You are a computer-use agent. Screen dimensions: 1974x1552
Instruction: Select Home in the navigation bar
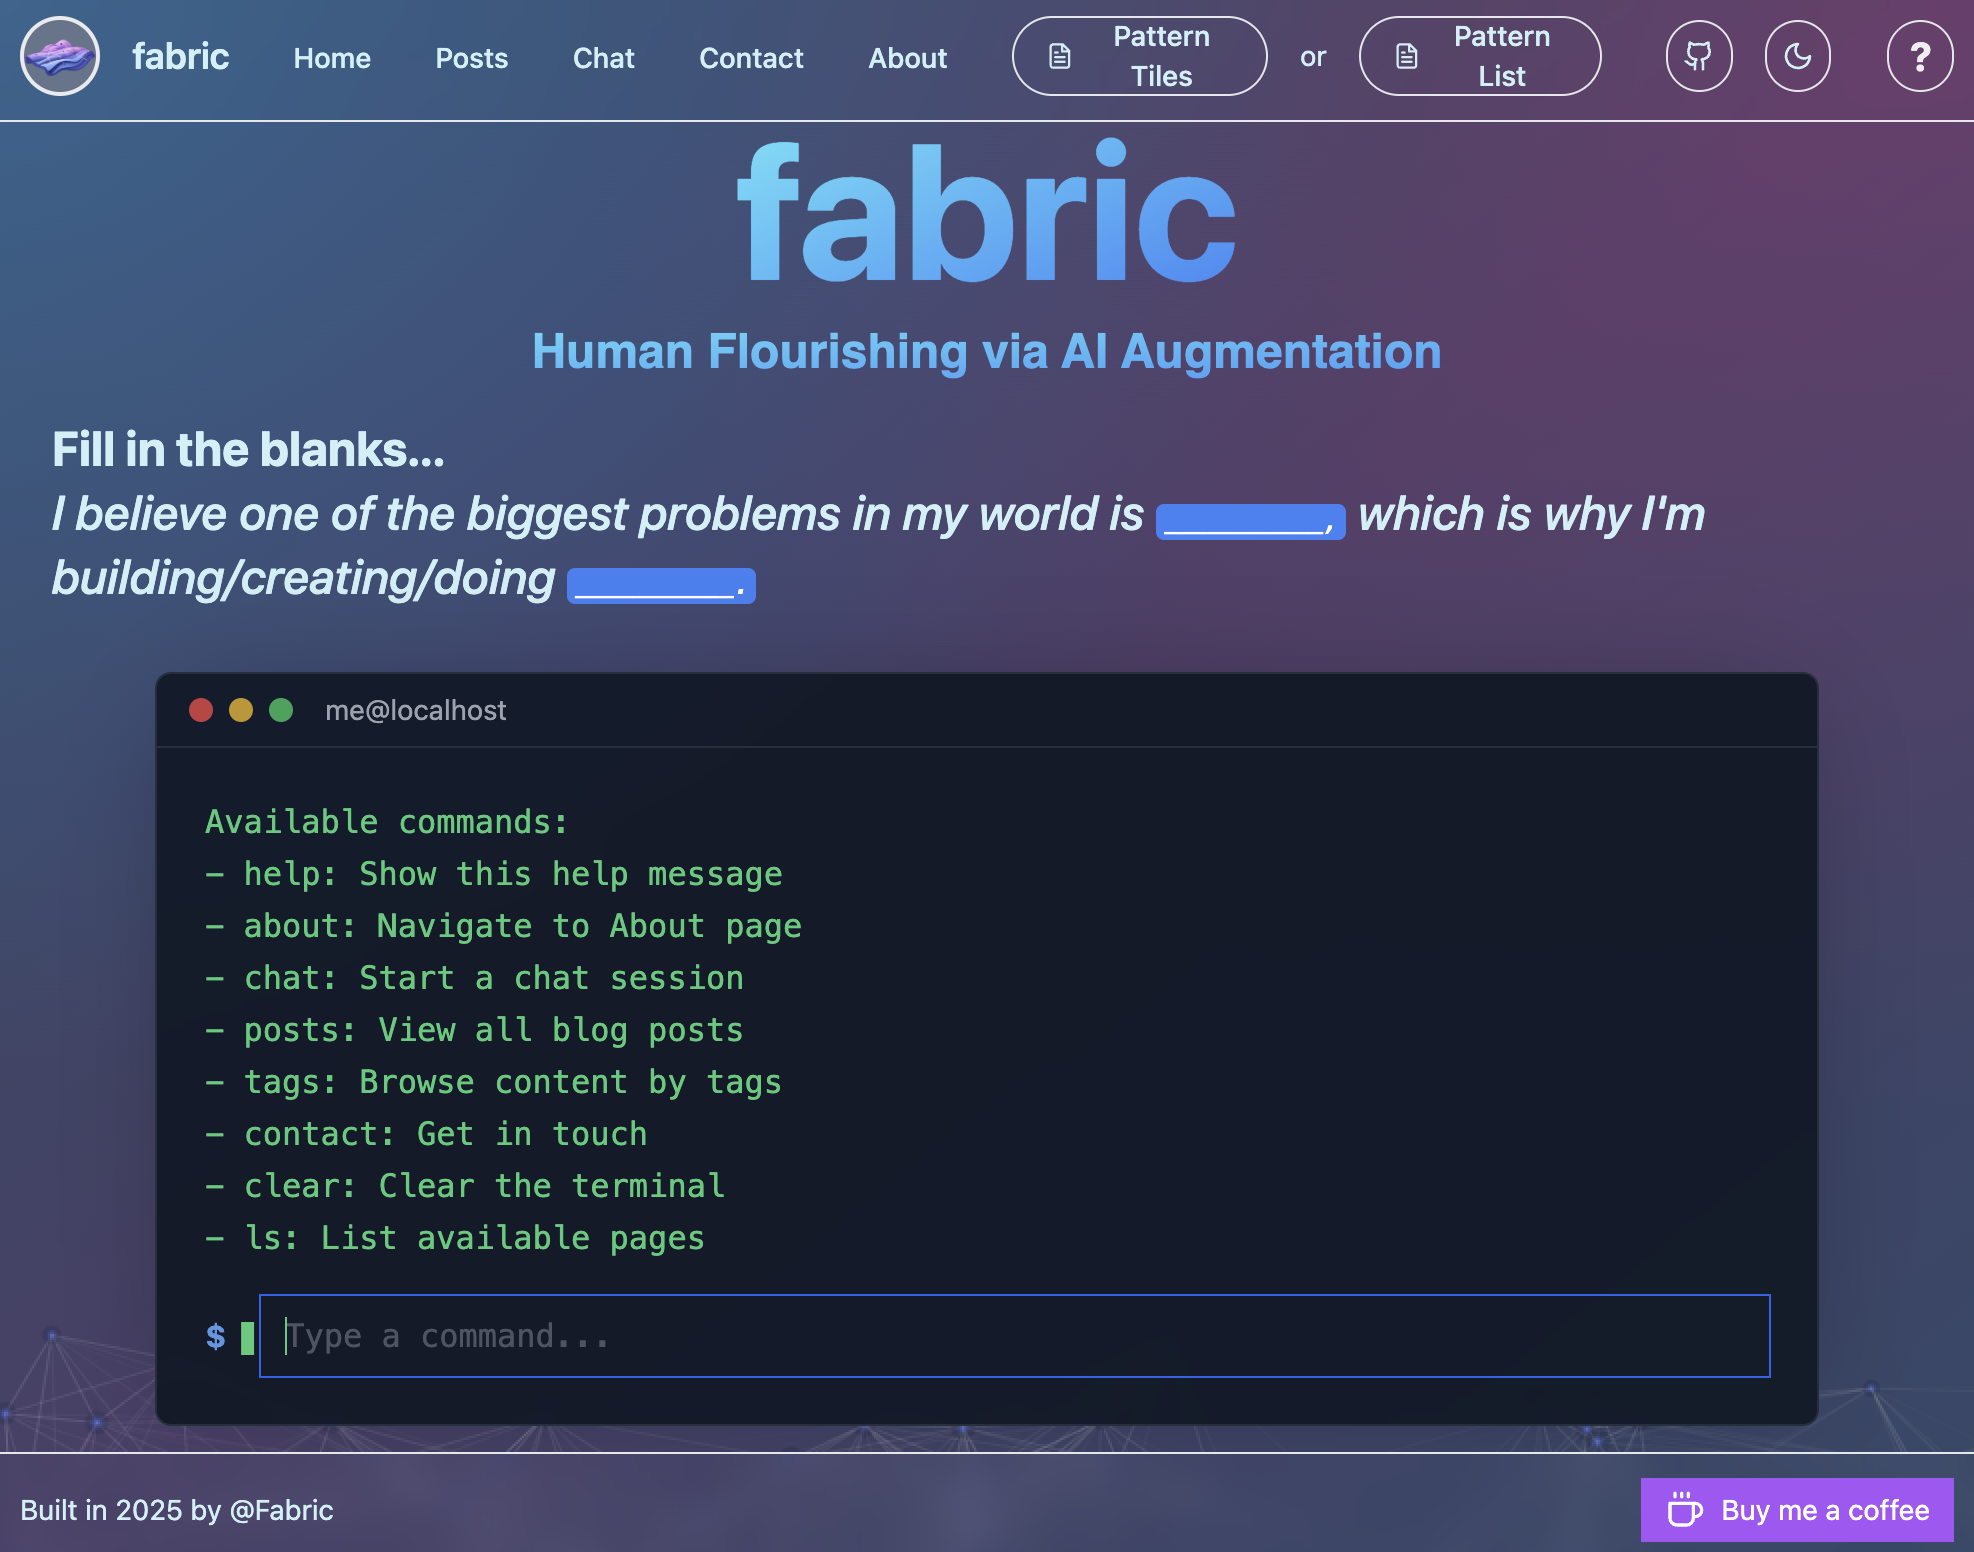point(331,58)
